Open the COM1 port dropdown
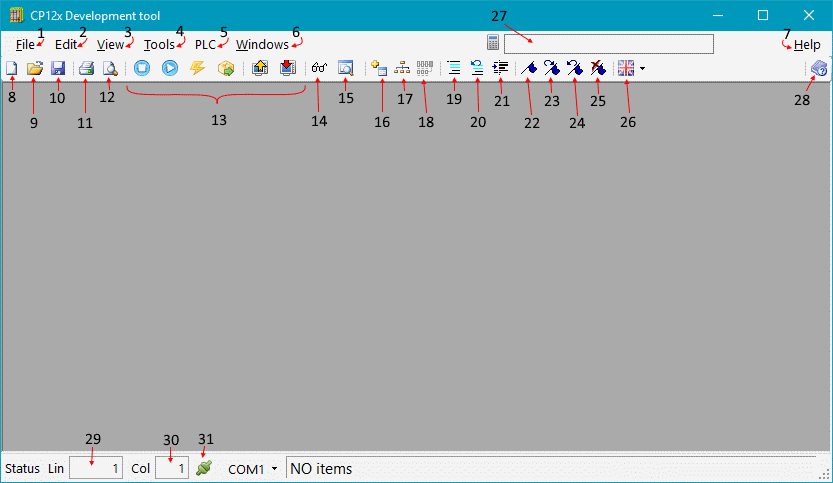Screen dimensions: 833x483 click(x=274, y=469)
